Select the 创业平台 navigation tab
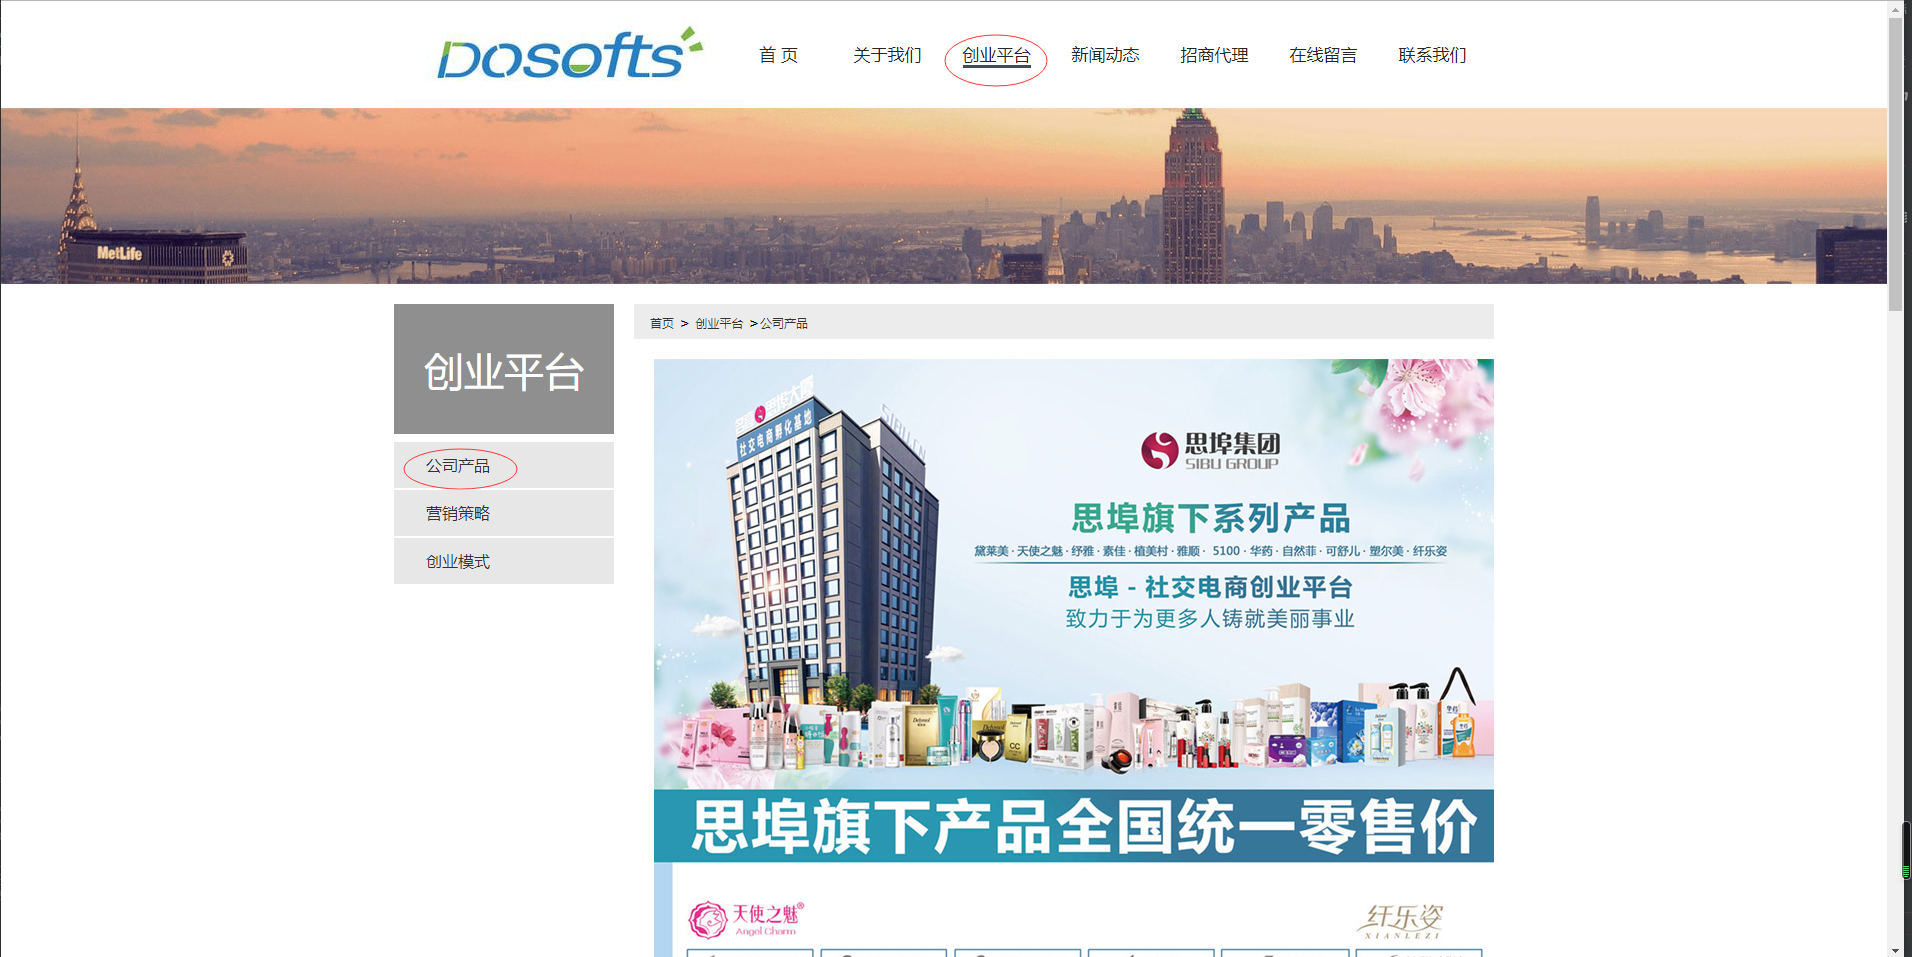 click(x=996, y=56)
